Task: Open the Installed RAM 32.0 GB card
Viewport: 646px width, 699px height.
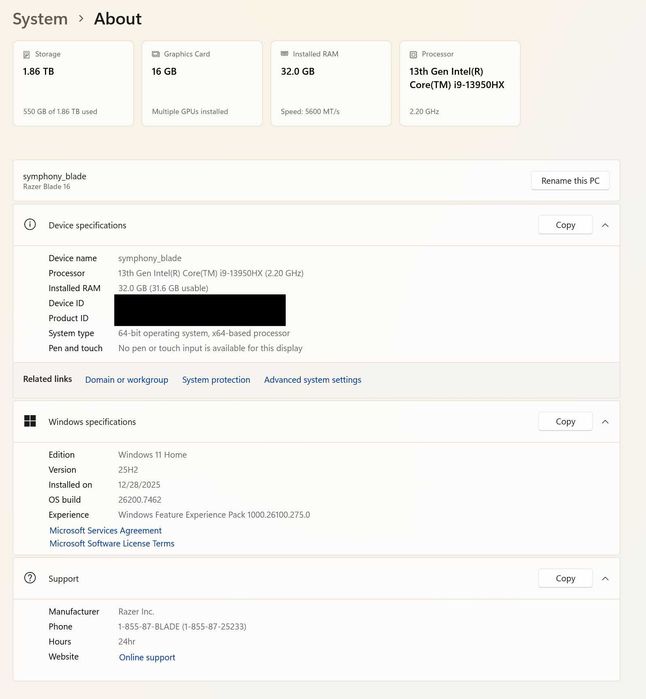Action: [x=331, y=83]
